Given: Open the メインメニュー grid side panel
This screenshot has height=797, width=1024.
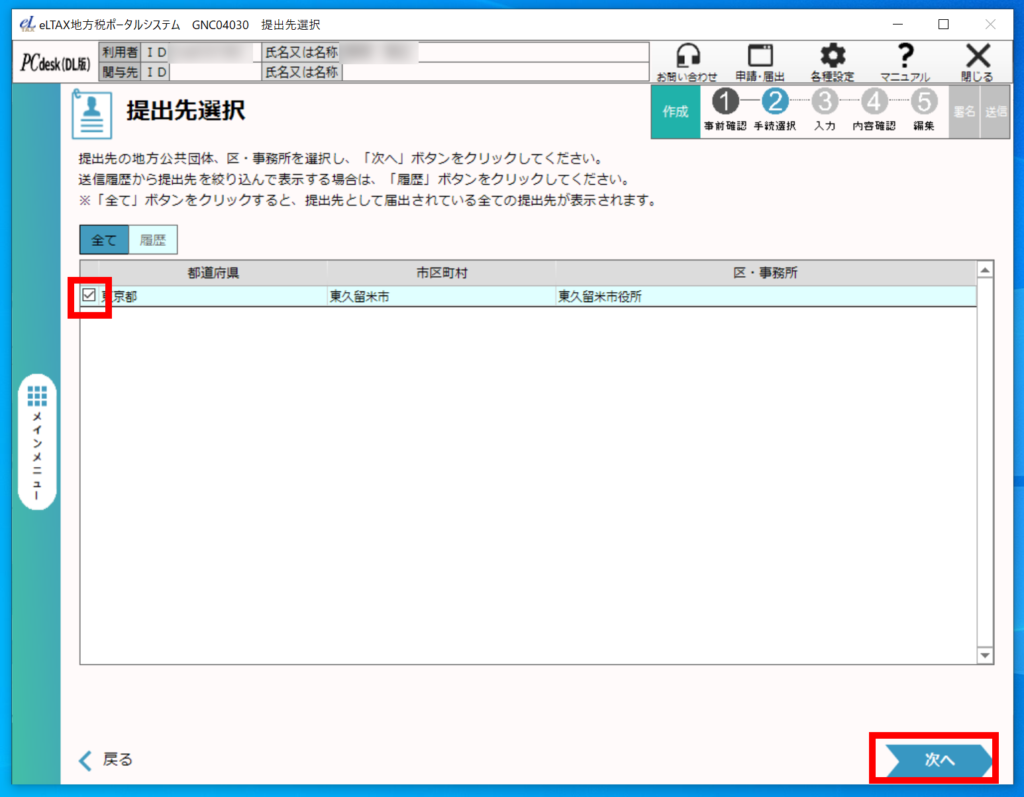Looking at the screenshot, I should point(37,442).
